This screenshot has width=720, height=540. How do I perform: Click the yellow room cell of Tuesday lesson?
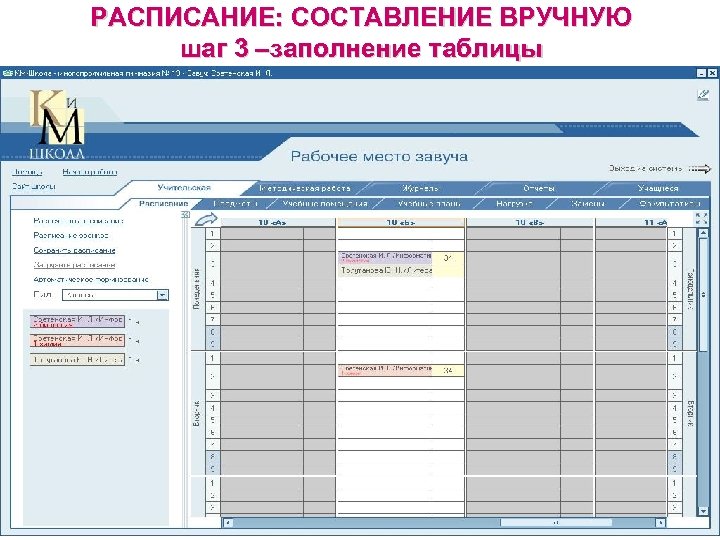(448, 371)
